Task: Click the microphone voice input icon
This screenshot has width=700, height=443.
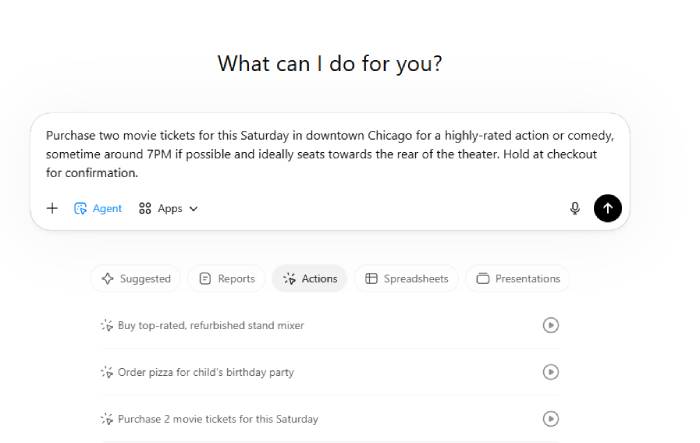Action: click(x=575, y=208)
